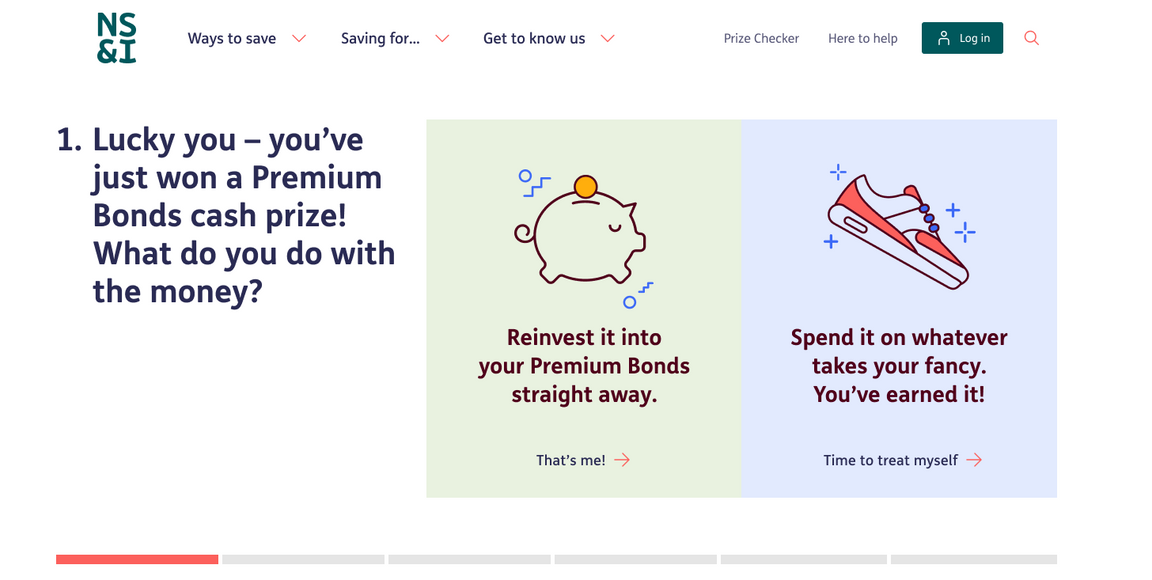Expand the Ways to save chevron
This screenshot has width=1152, height=580.
(298, 39)
